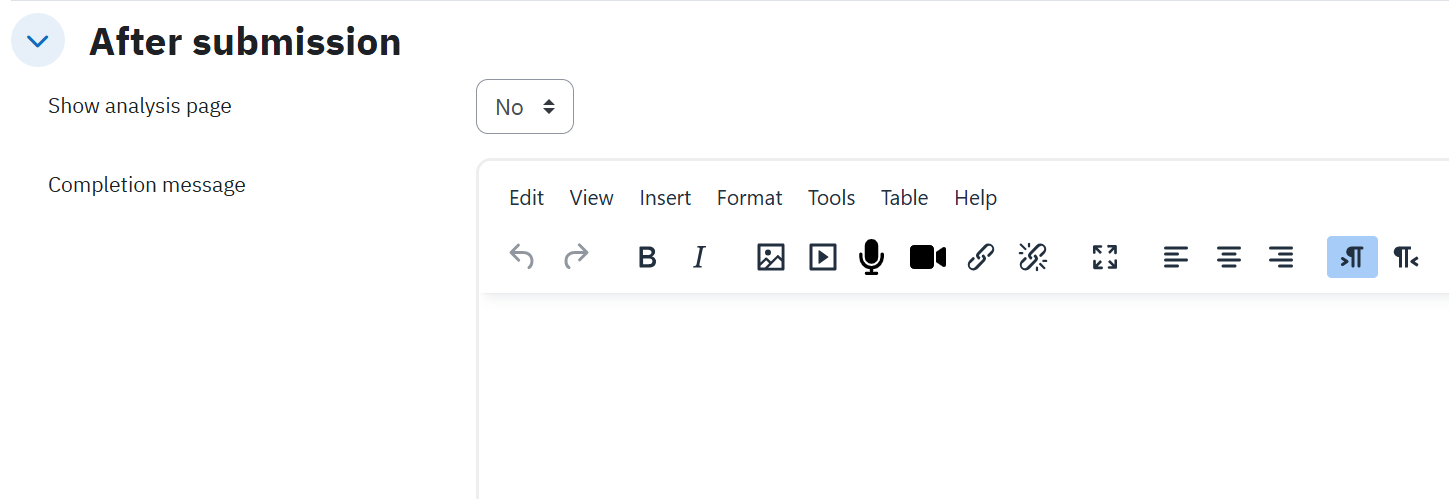The image size is (1449, 499).
Task: Record video with the camera icon
Action: 928,257
